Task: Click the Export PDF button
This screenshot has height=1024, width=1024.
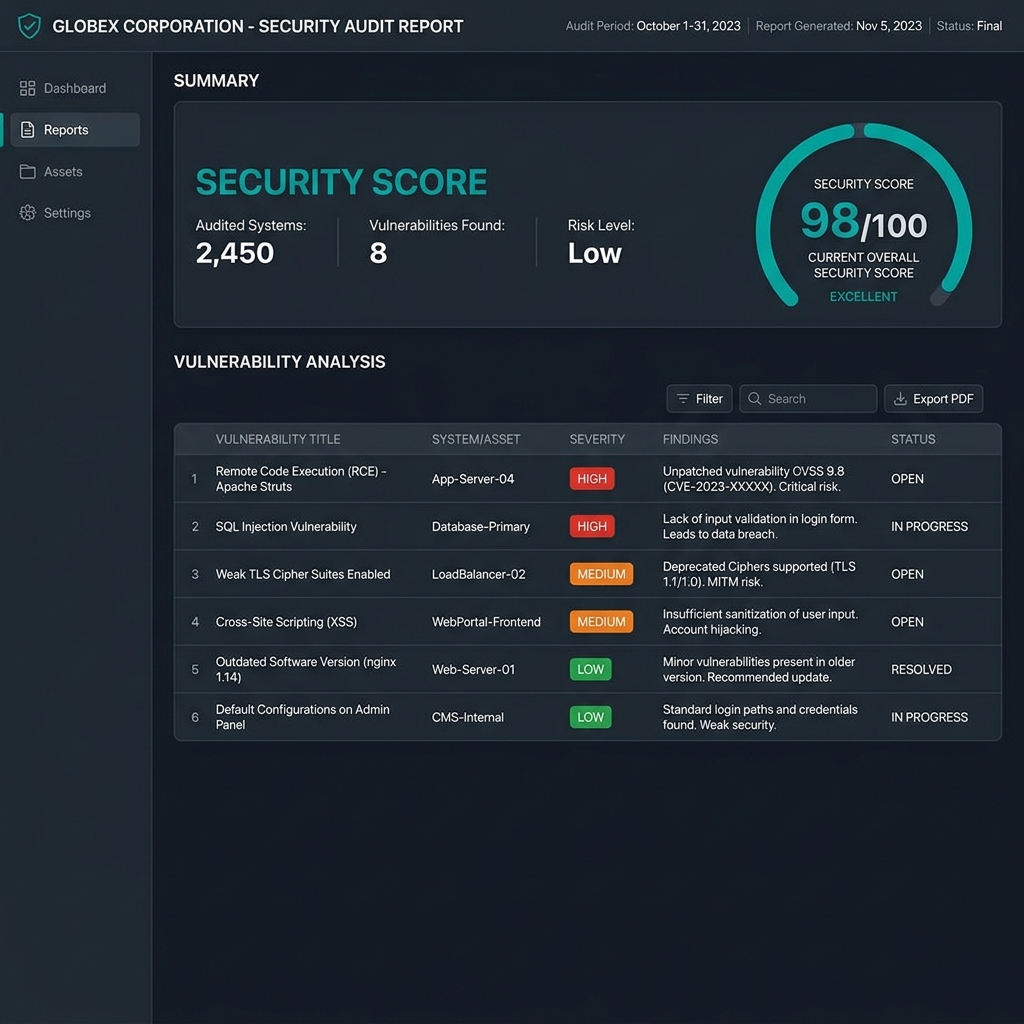Action: coord(933,399)
